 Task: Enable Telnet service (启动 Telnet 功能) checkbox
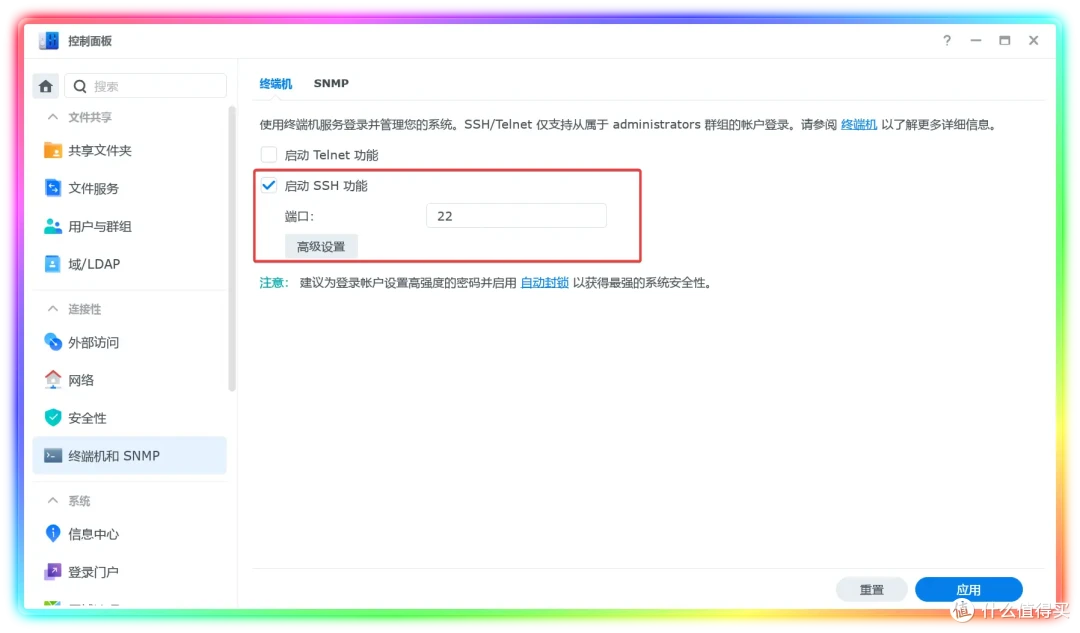[x=269, y=154]
